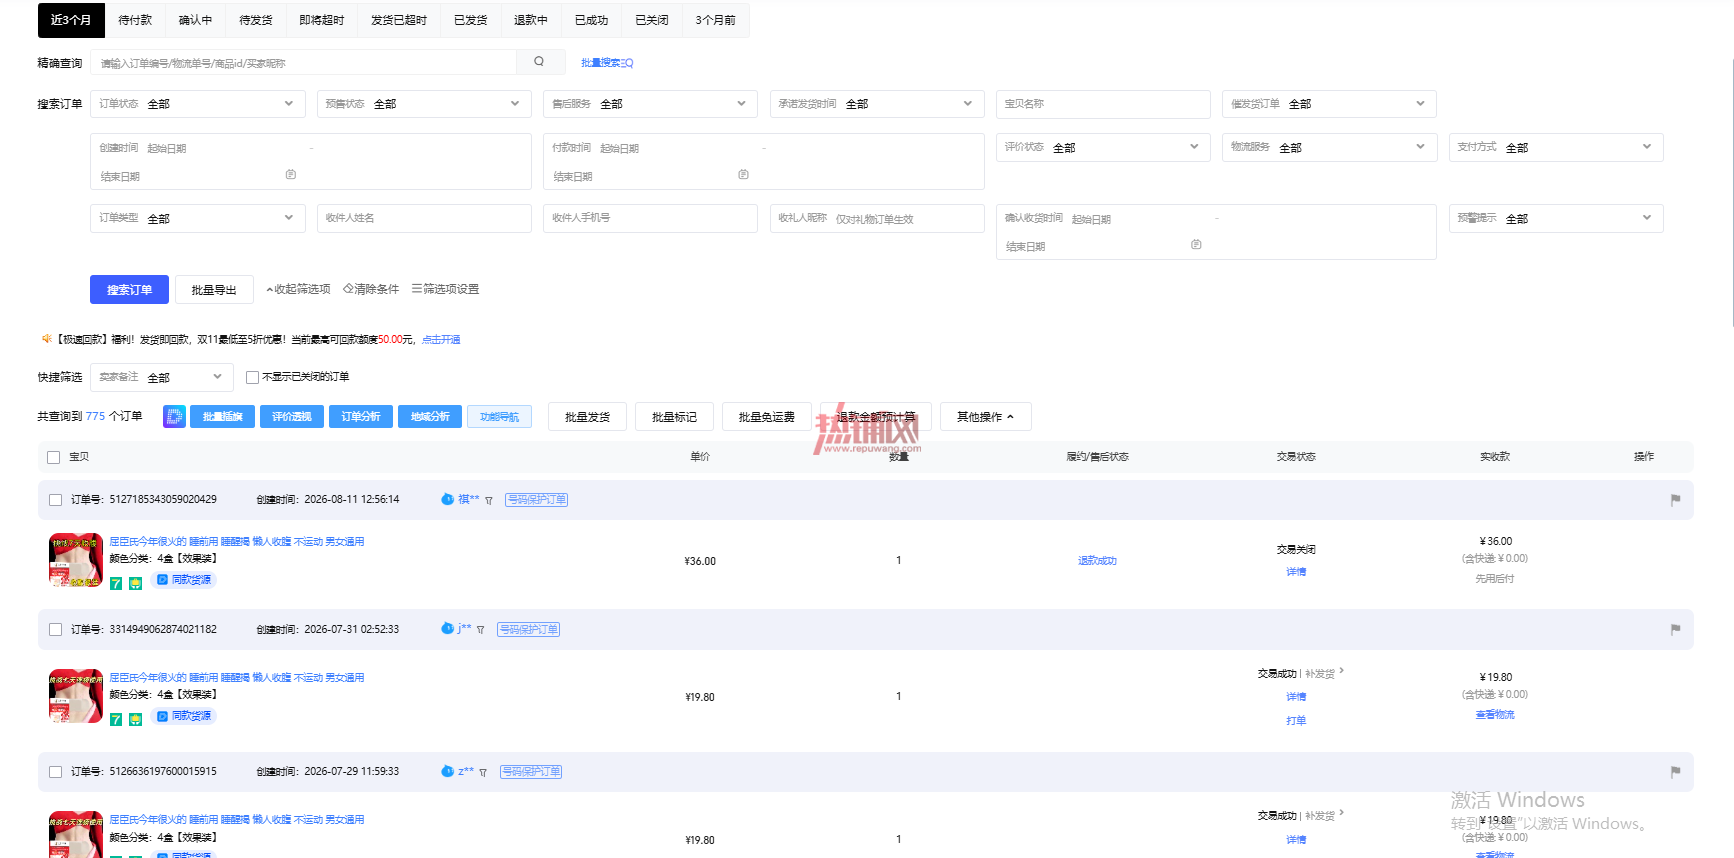The height and width of the screenshot is (858, 1734).
Task: Switch to the 待发货 tab
Action: [x=256, y=20]
